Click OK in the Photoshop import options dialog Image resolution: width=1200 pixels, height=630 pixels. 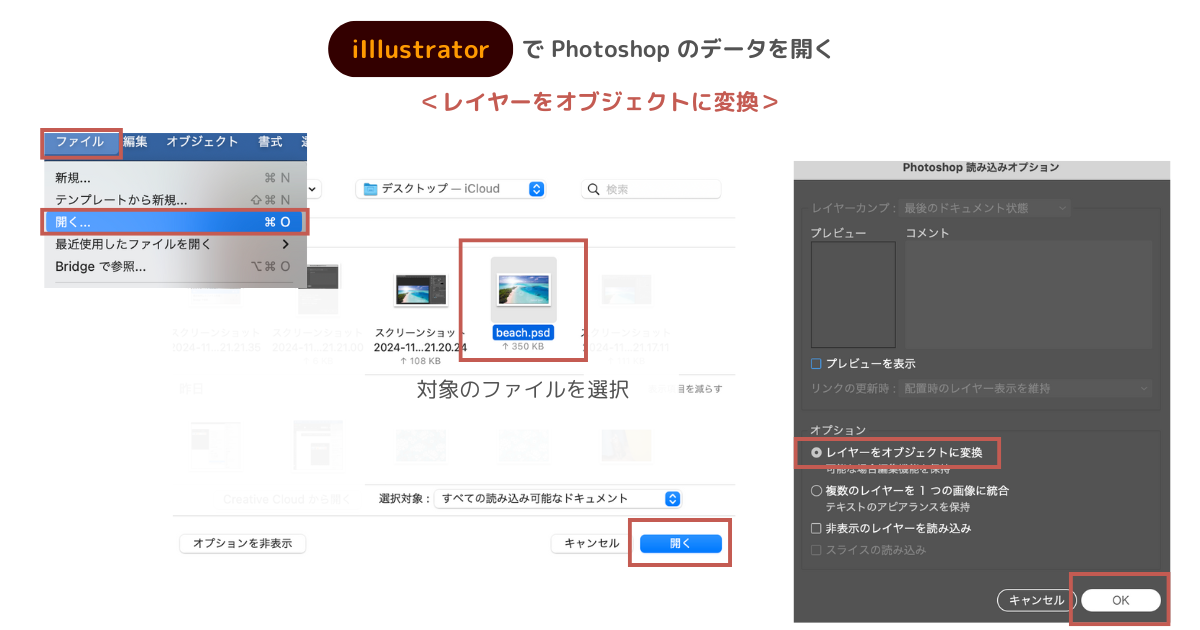tap(1120, 600)
